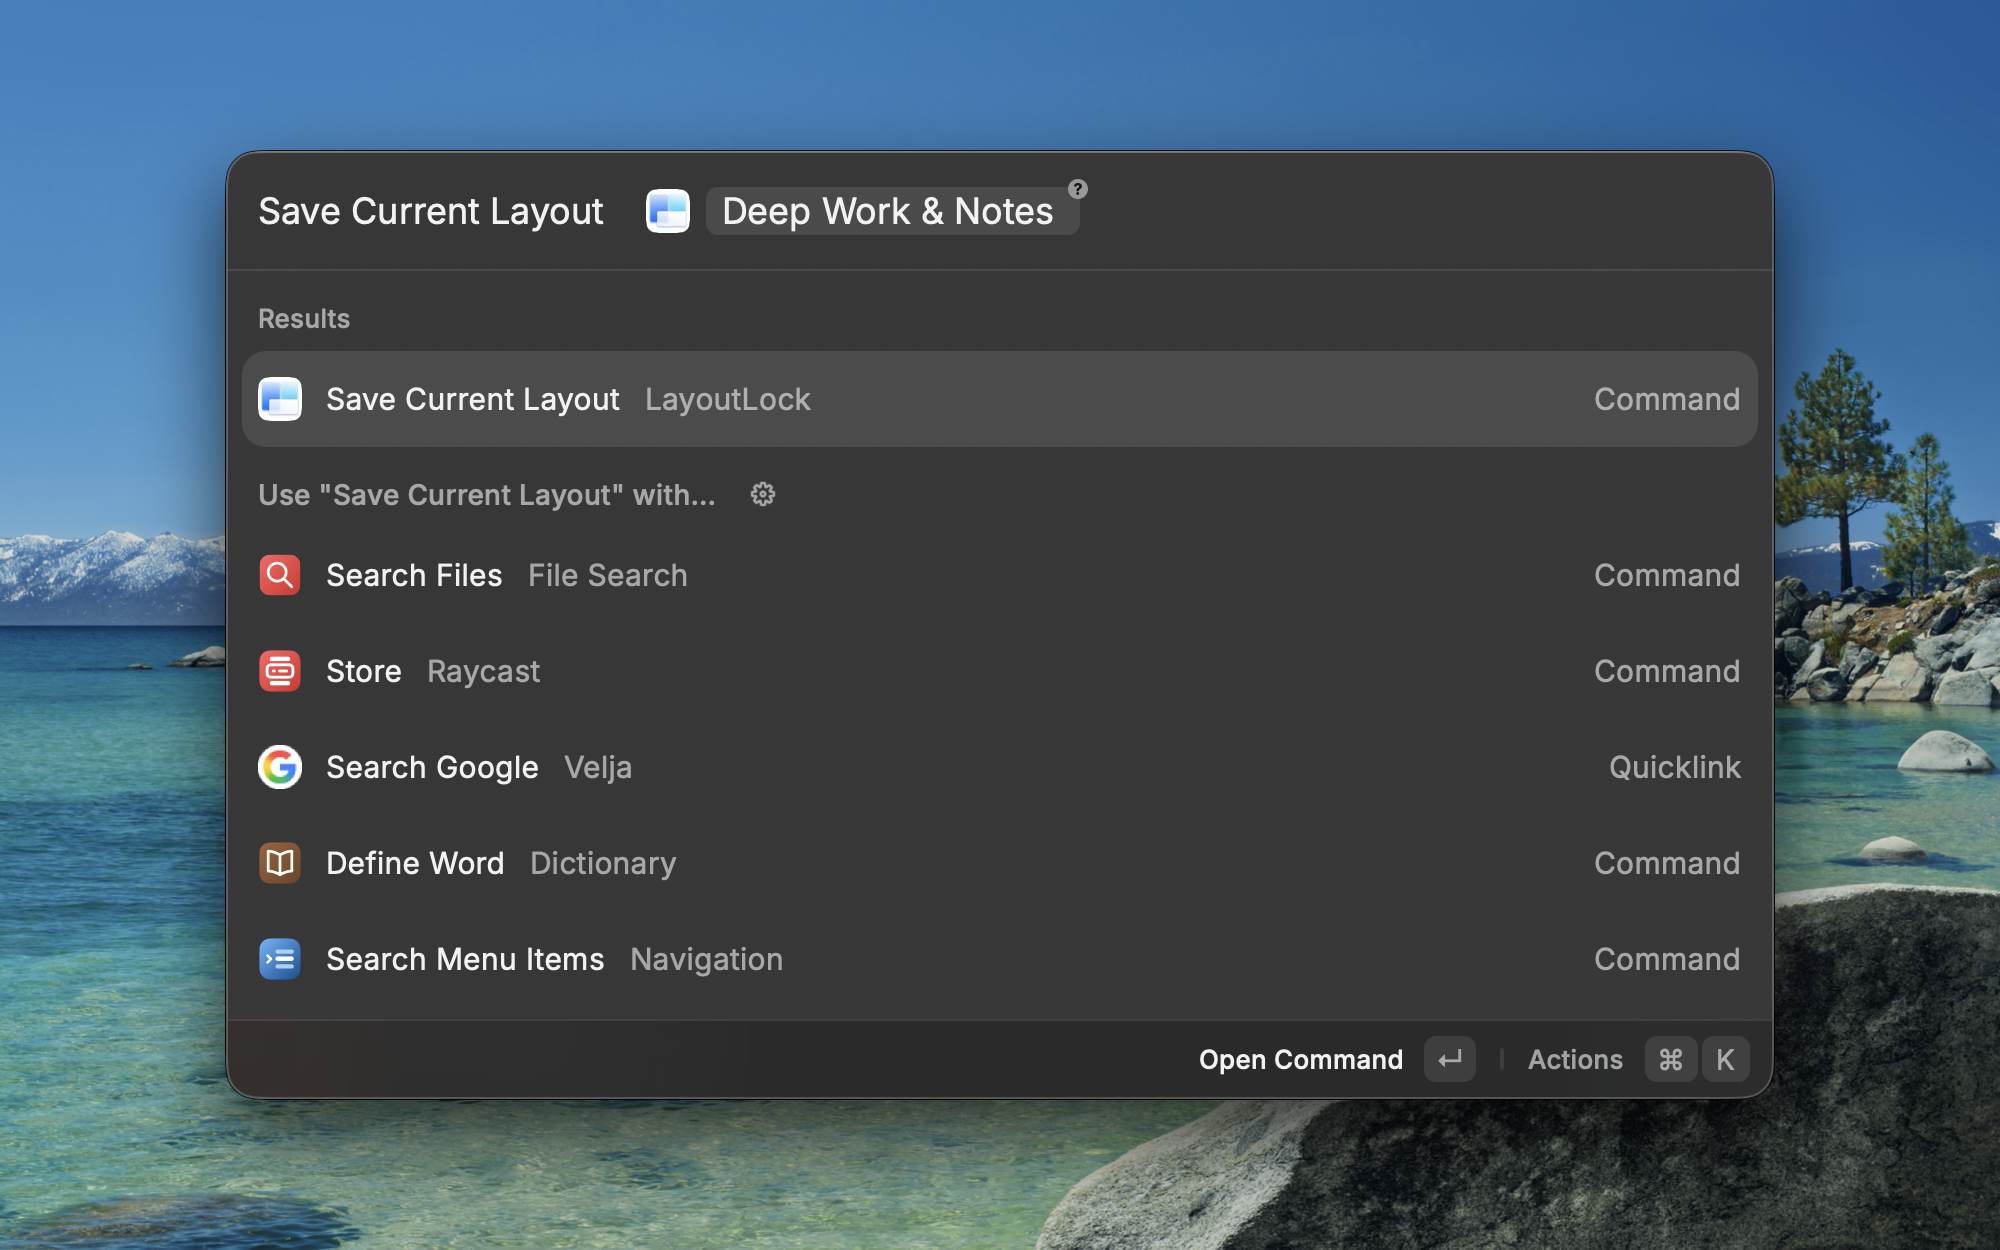
Task: Click the LayoutLock icon in the Save Current Layout result row
Action: 280,399
